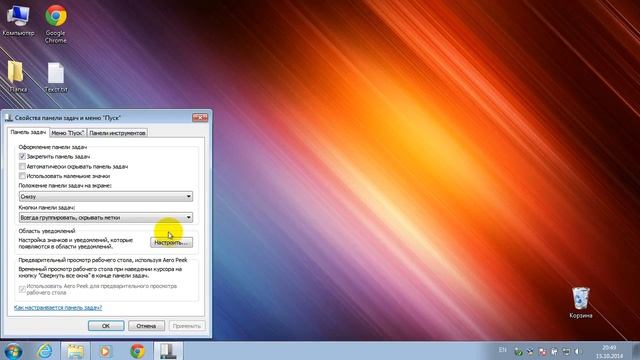Open the network tray icon
This screenshot has width=640, height=360.
click(566, 351)
